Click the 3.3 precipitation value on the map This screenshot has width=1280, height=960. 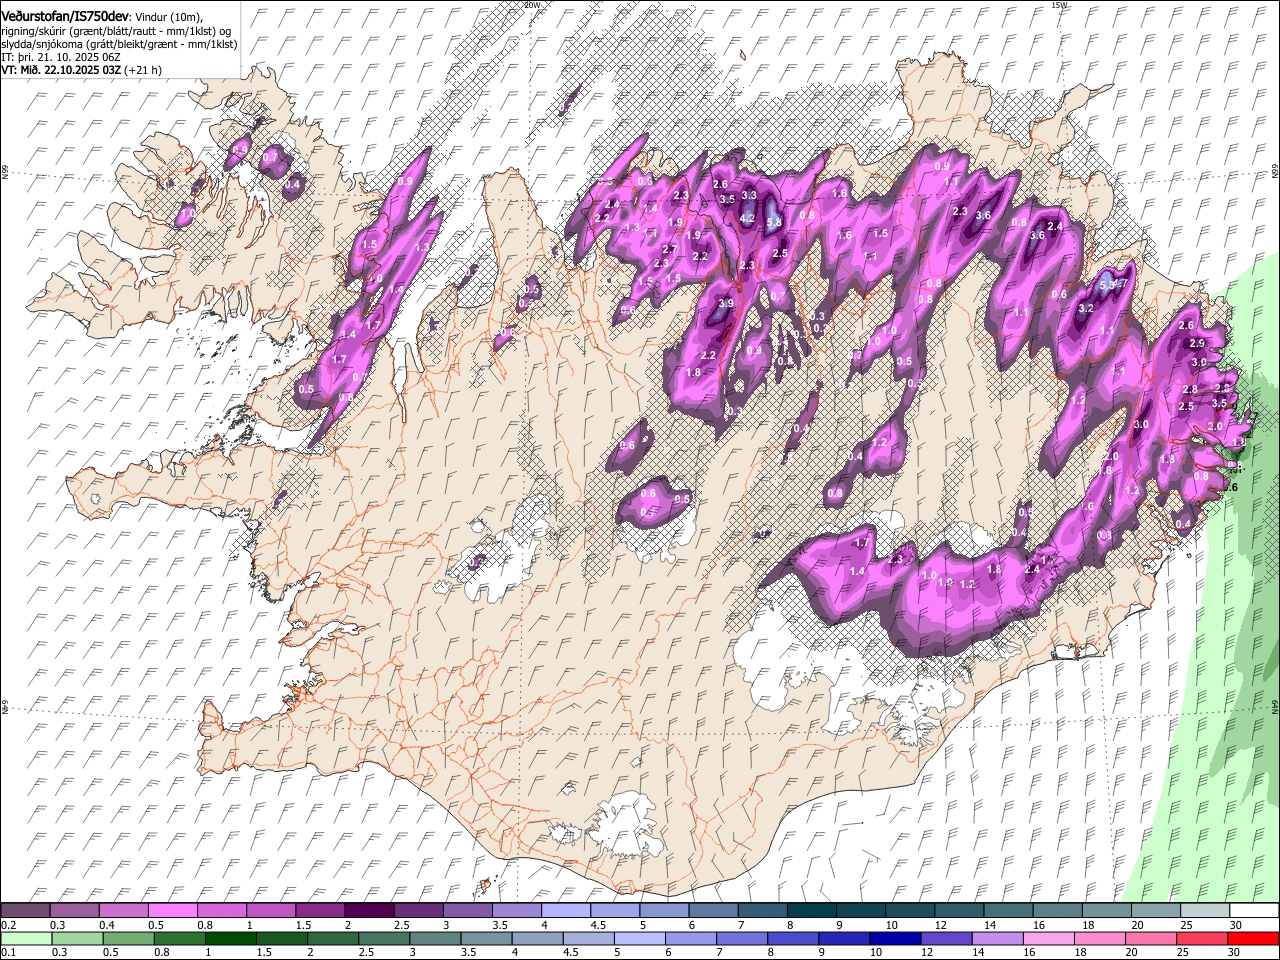749,195
